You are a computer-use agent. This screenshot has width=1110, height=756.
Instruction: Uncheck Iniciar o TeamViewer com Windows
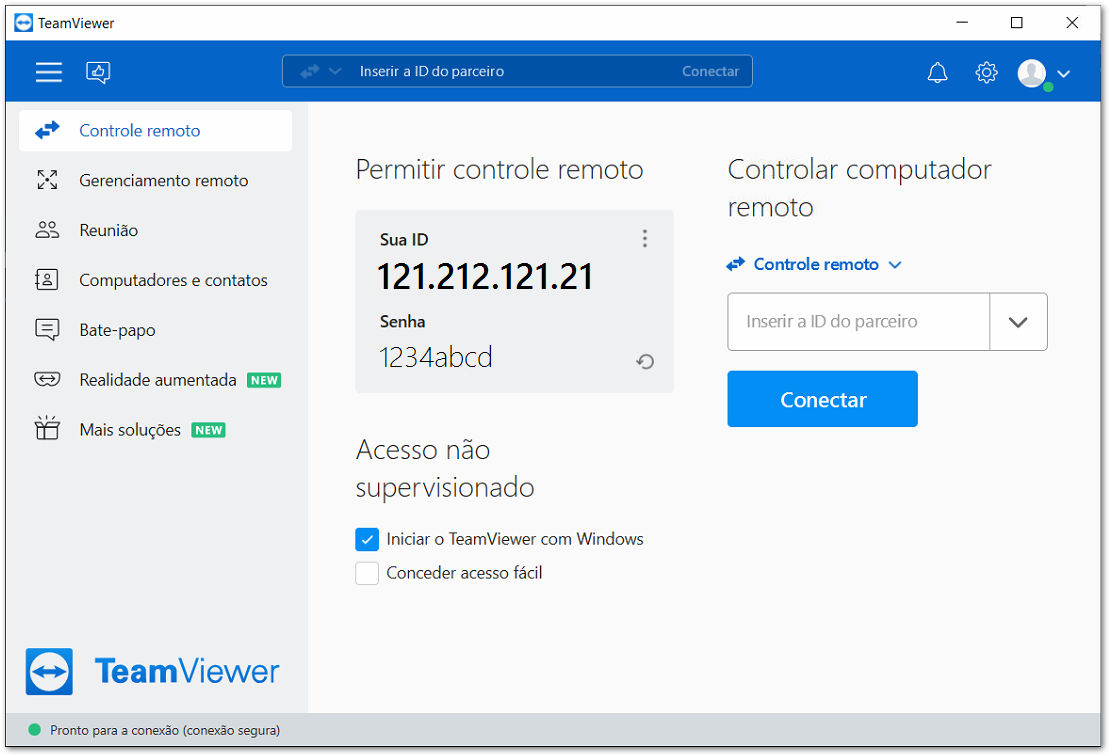367,539
